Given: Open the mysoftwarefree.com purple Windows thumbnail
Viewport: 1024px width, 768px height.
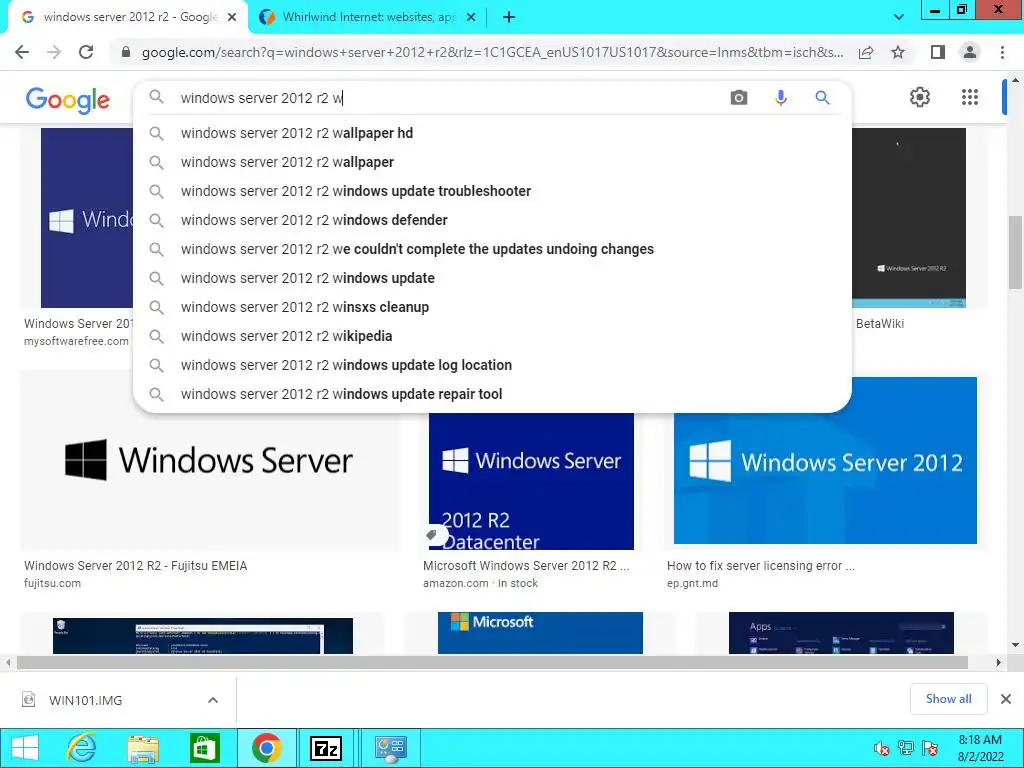Looking at the screenshot, I should coord(87,217).
